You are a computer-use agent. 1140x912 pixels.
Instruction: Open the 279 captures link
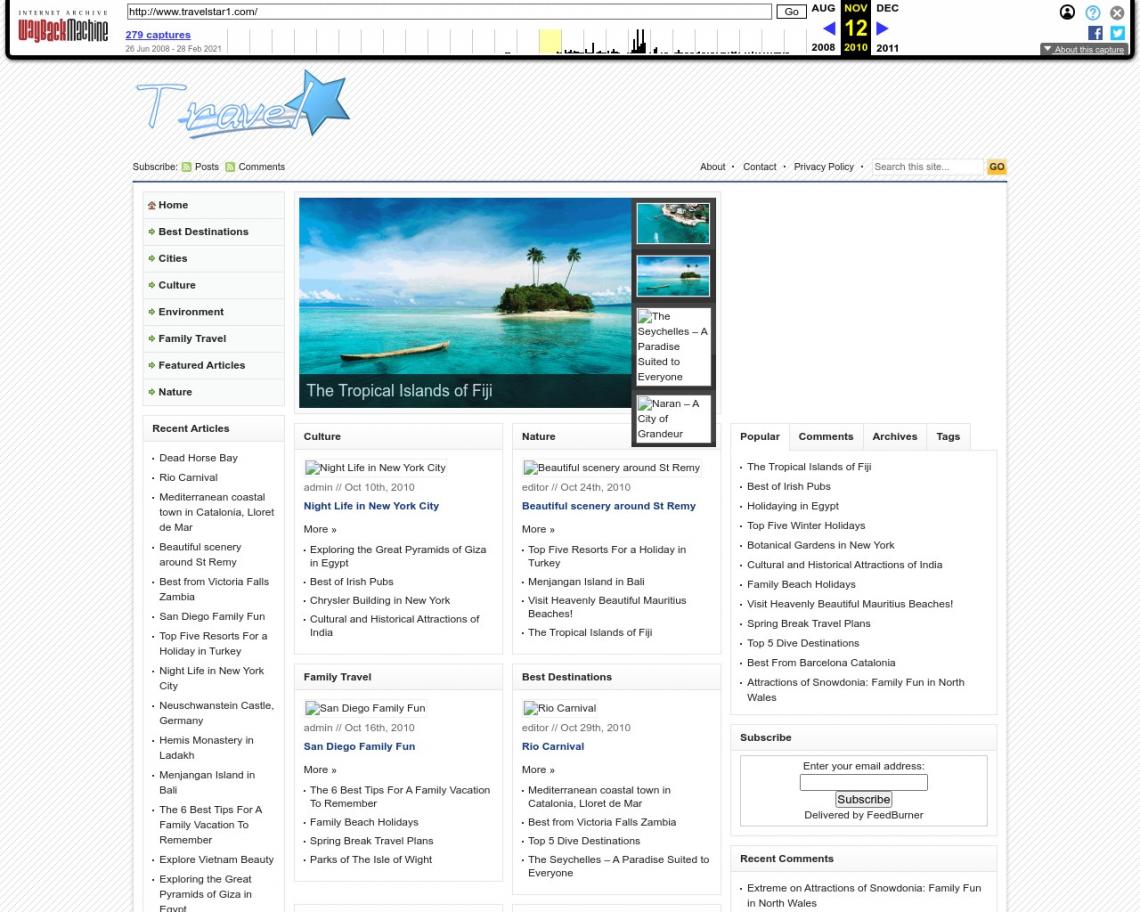(x=158, y=35)
